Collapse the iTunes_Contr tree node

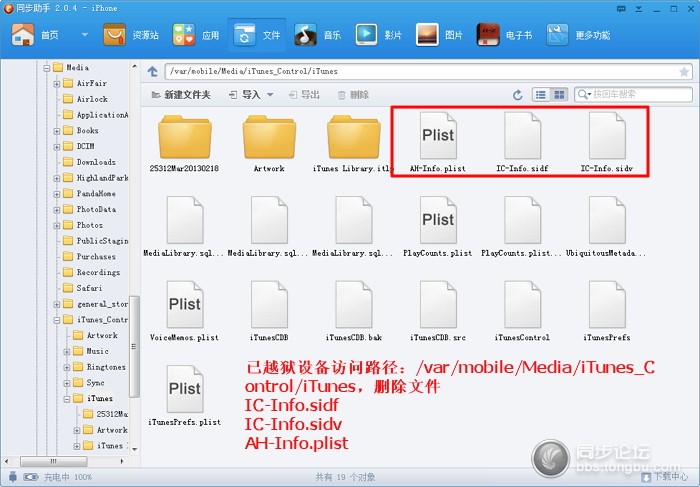tap(57, 320)
